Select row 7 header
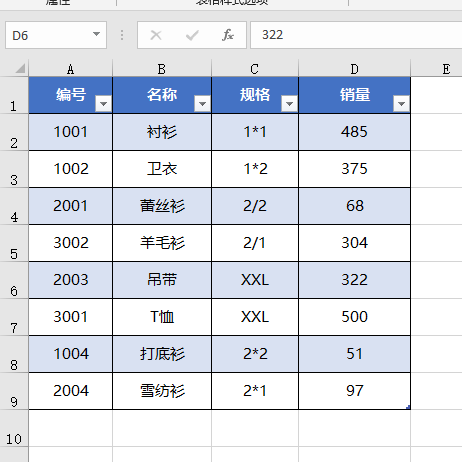The height and width of the screenshot is (462, 462). (x=14, y=317)
